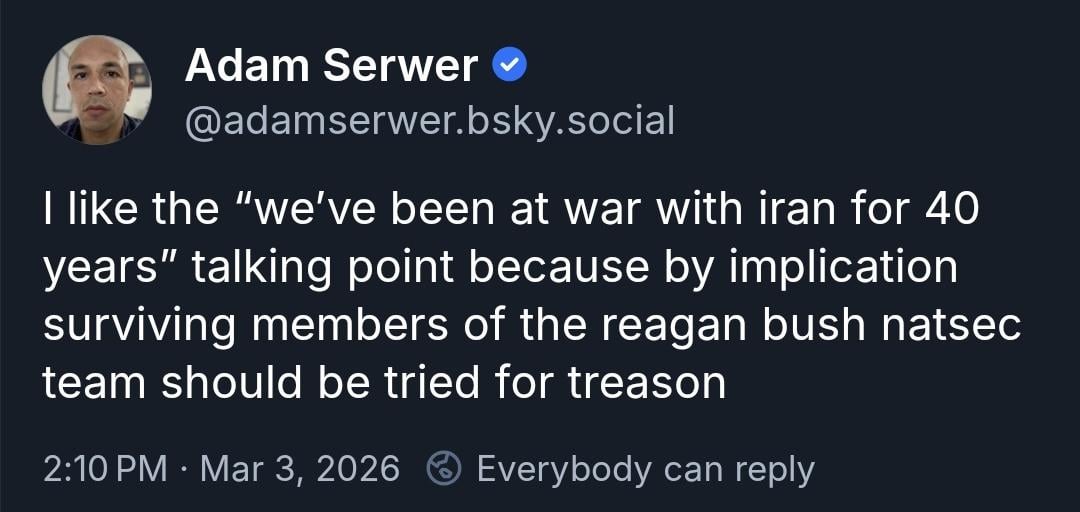Click the blue verified checkmark badge
1080x512 pixels.
click(510, 66)
